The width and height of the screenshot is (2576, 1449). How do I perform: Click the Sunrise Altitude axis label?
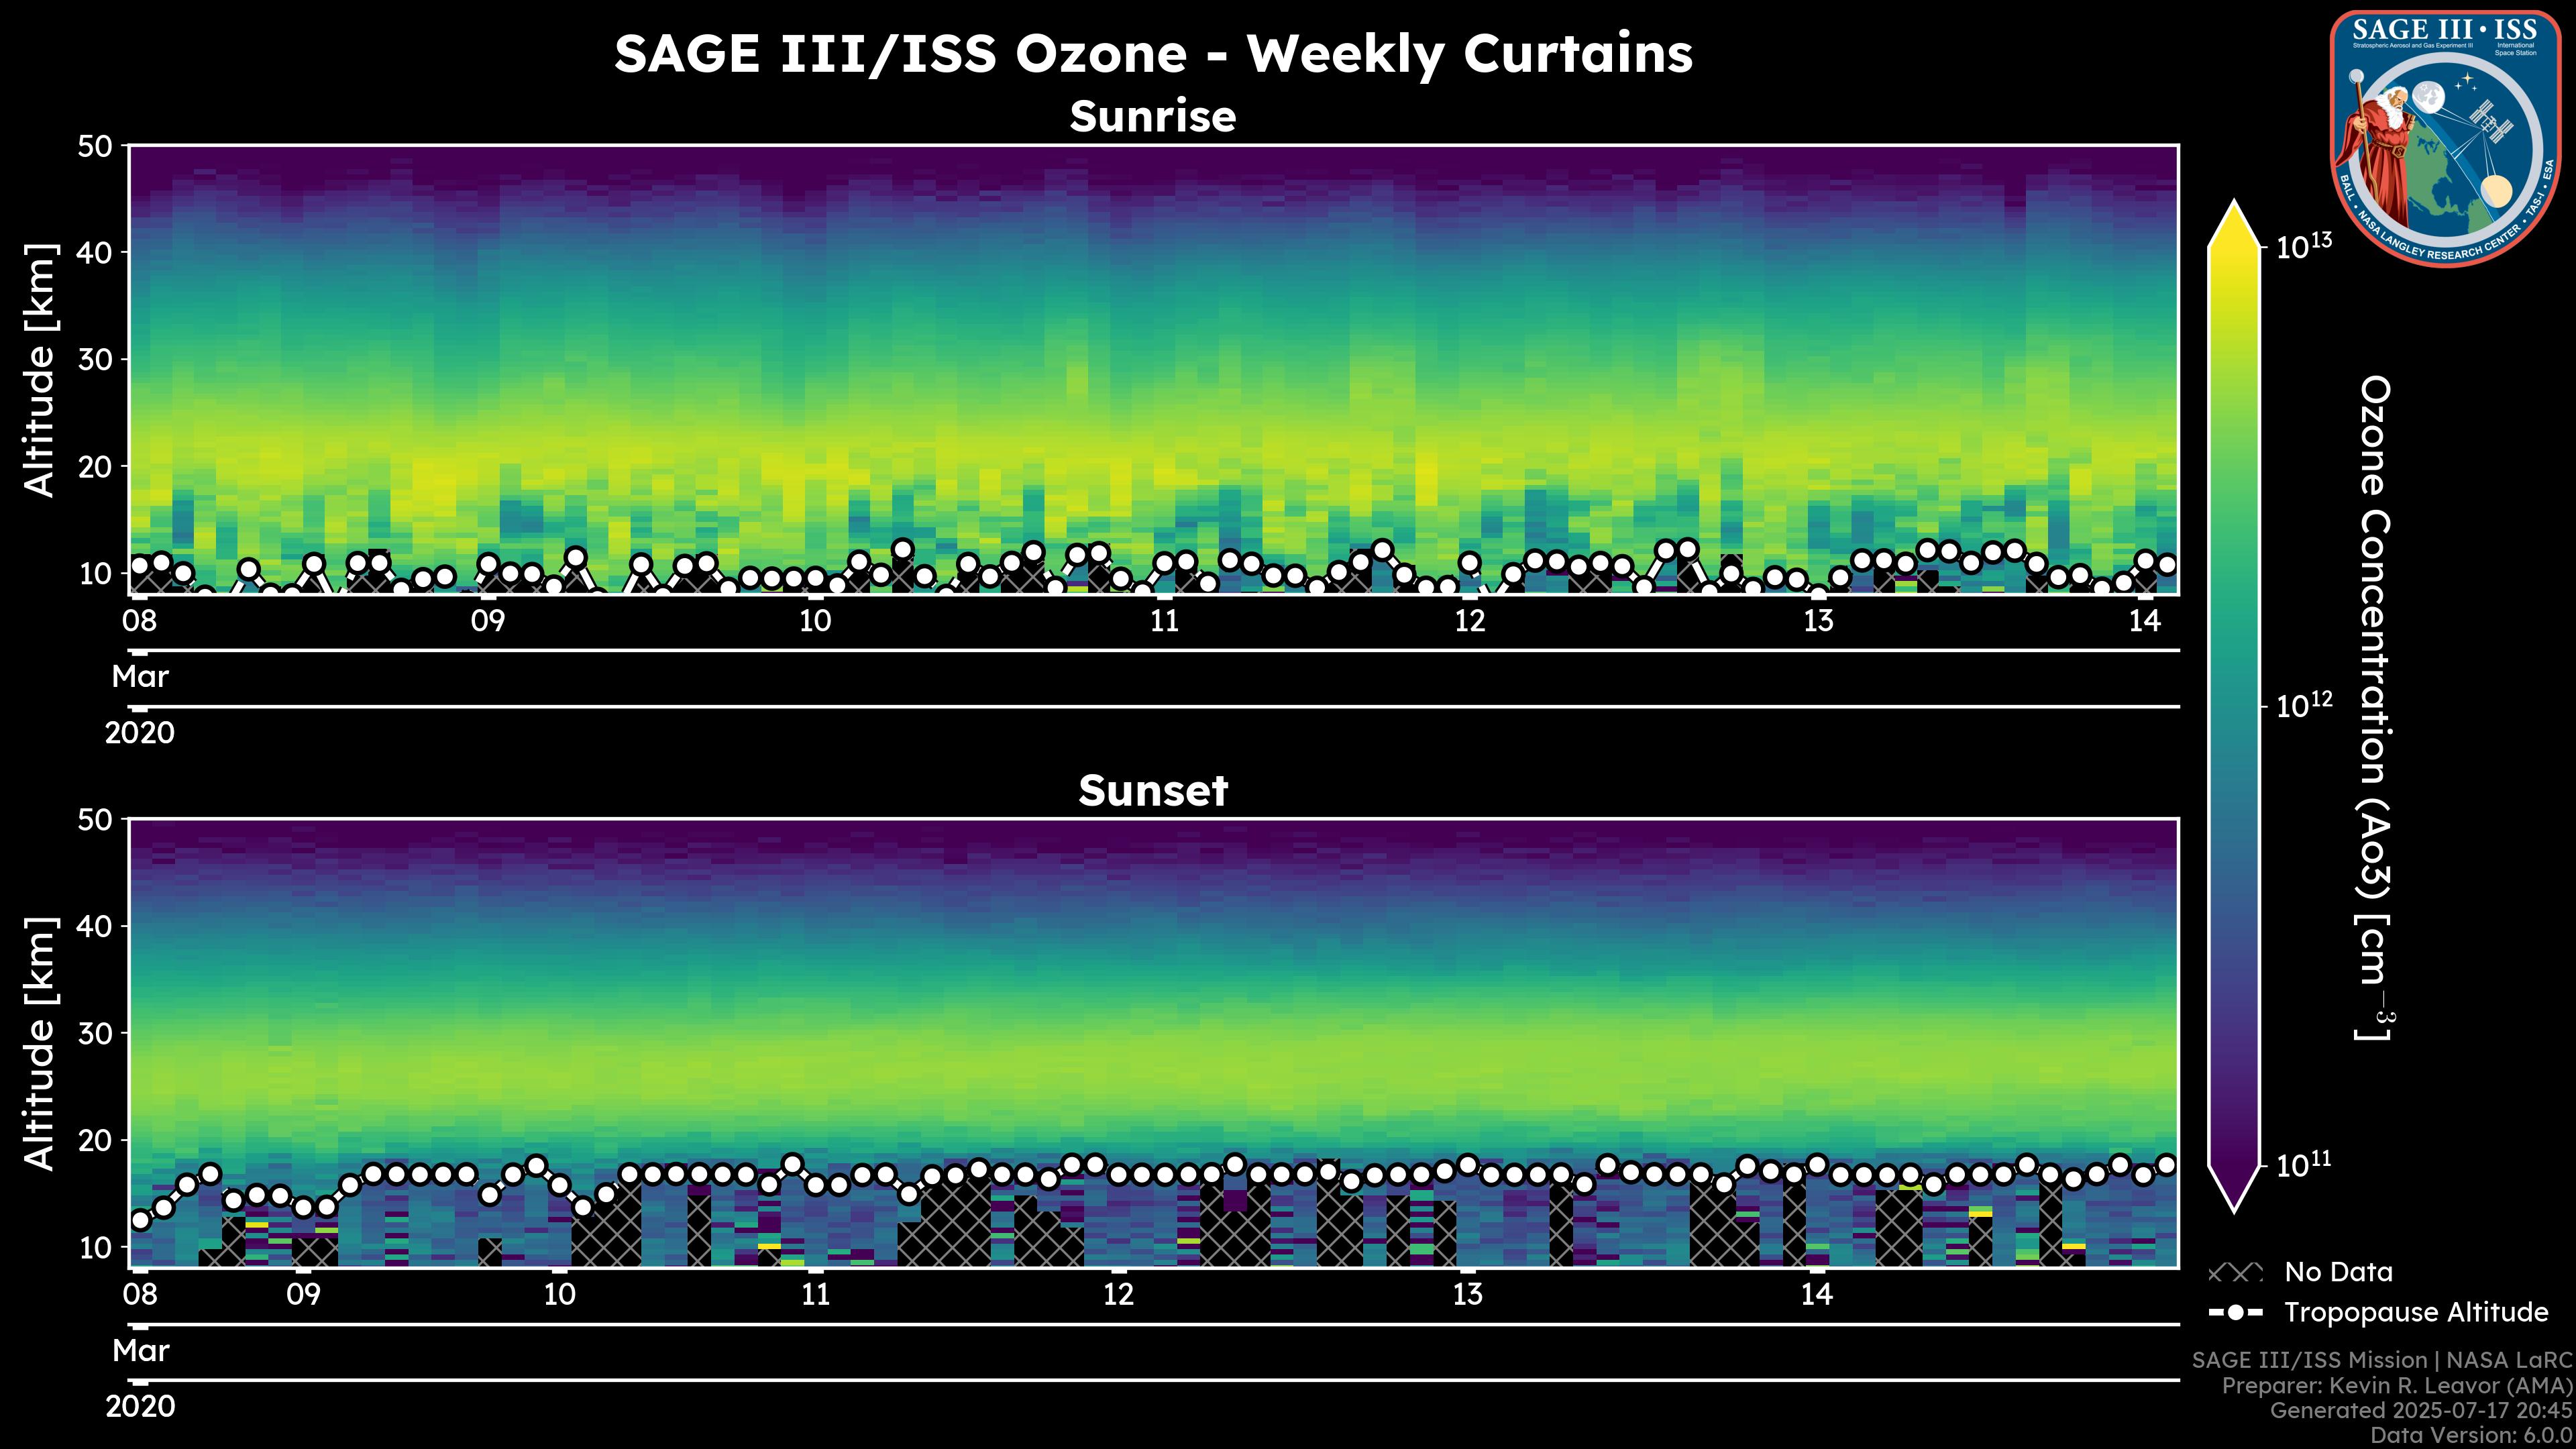(x=40, y=370)
